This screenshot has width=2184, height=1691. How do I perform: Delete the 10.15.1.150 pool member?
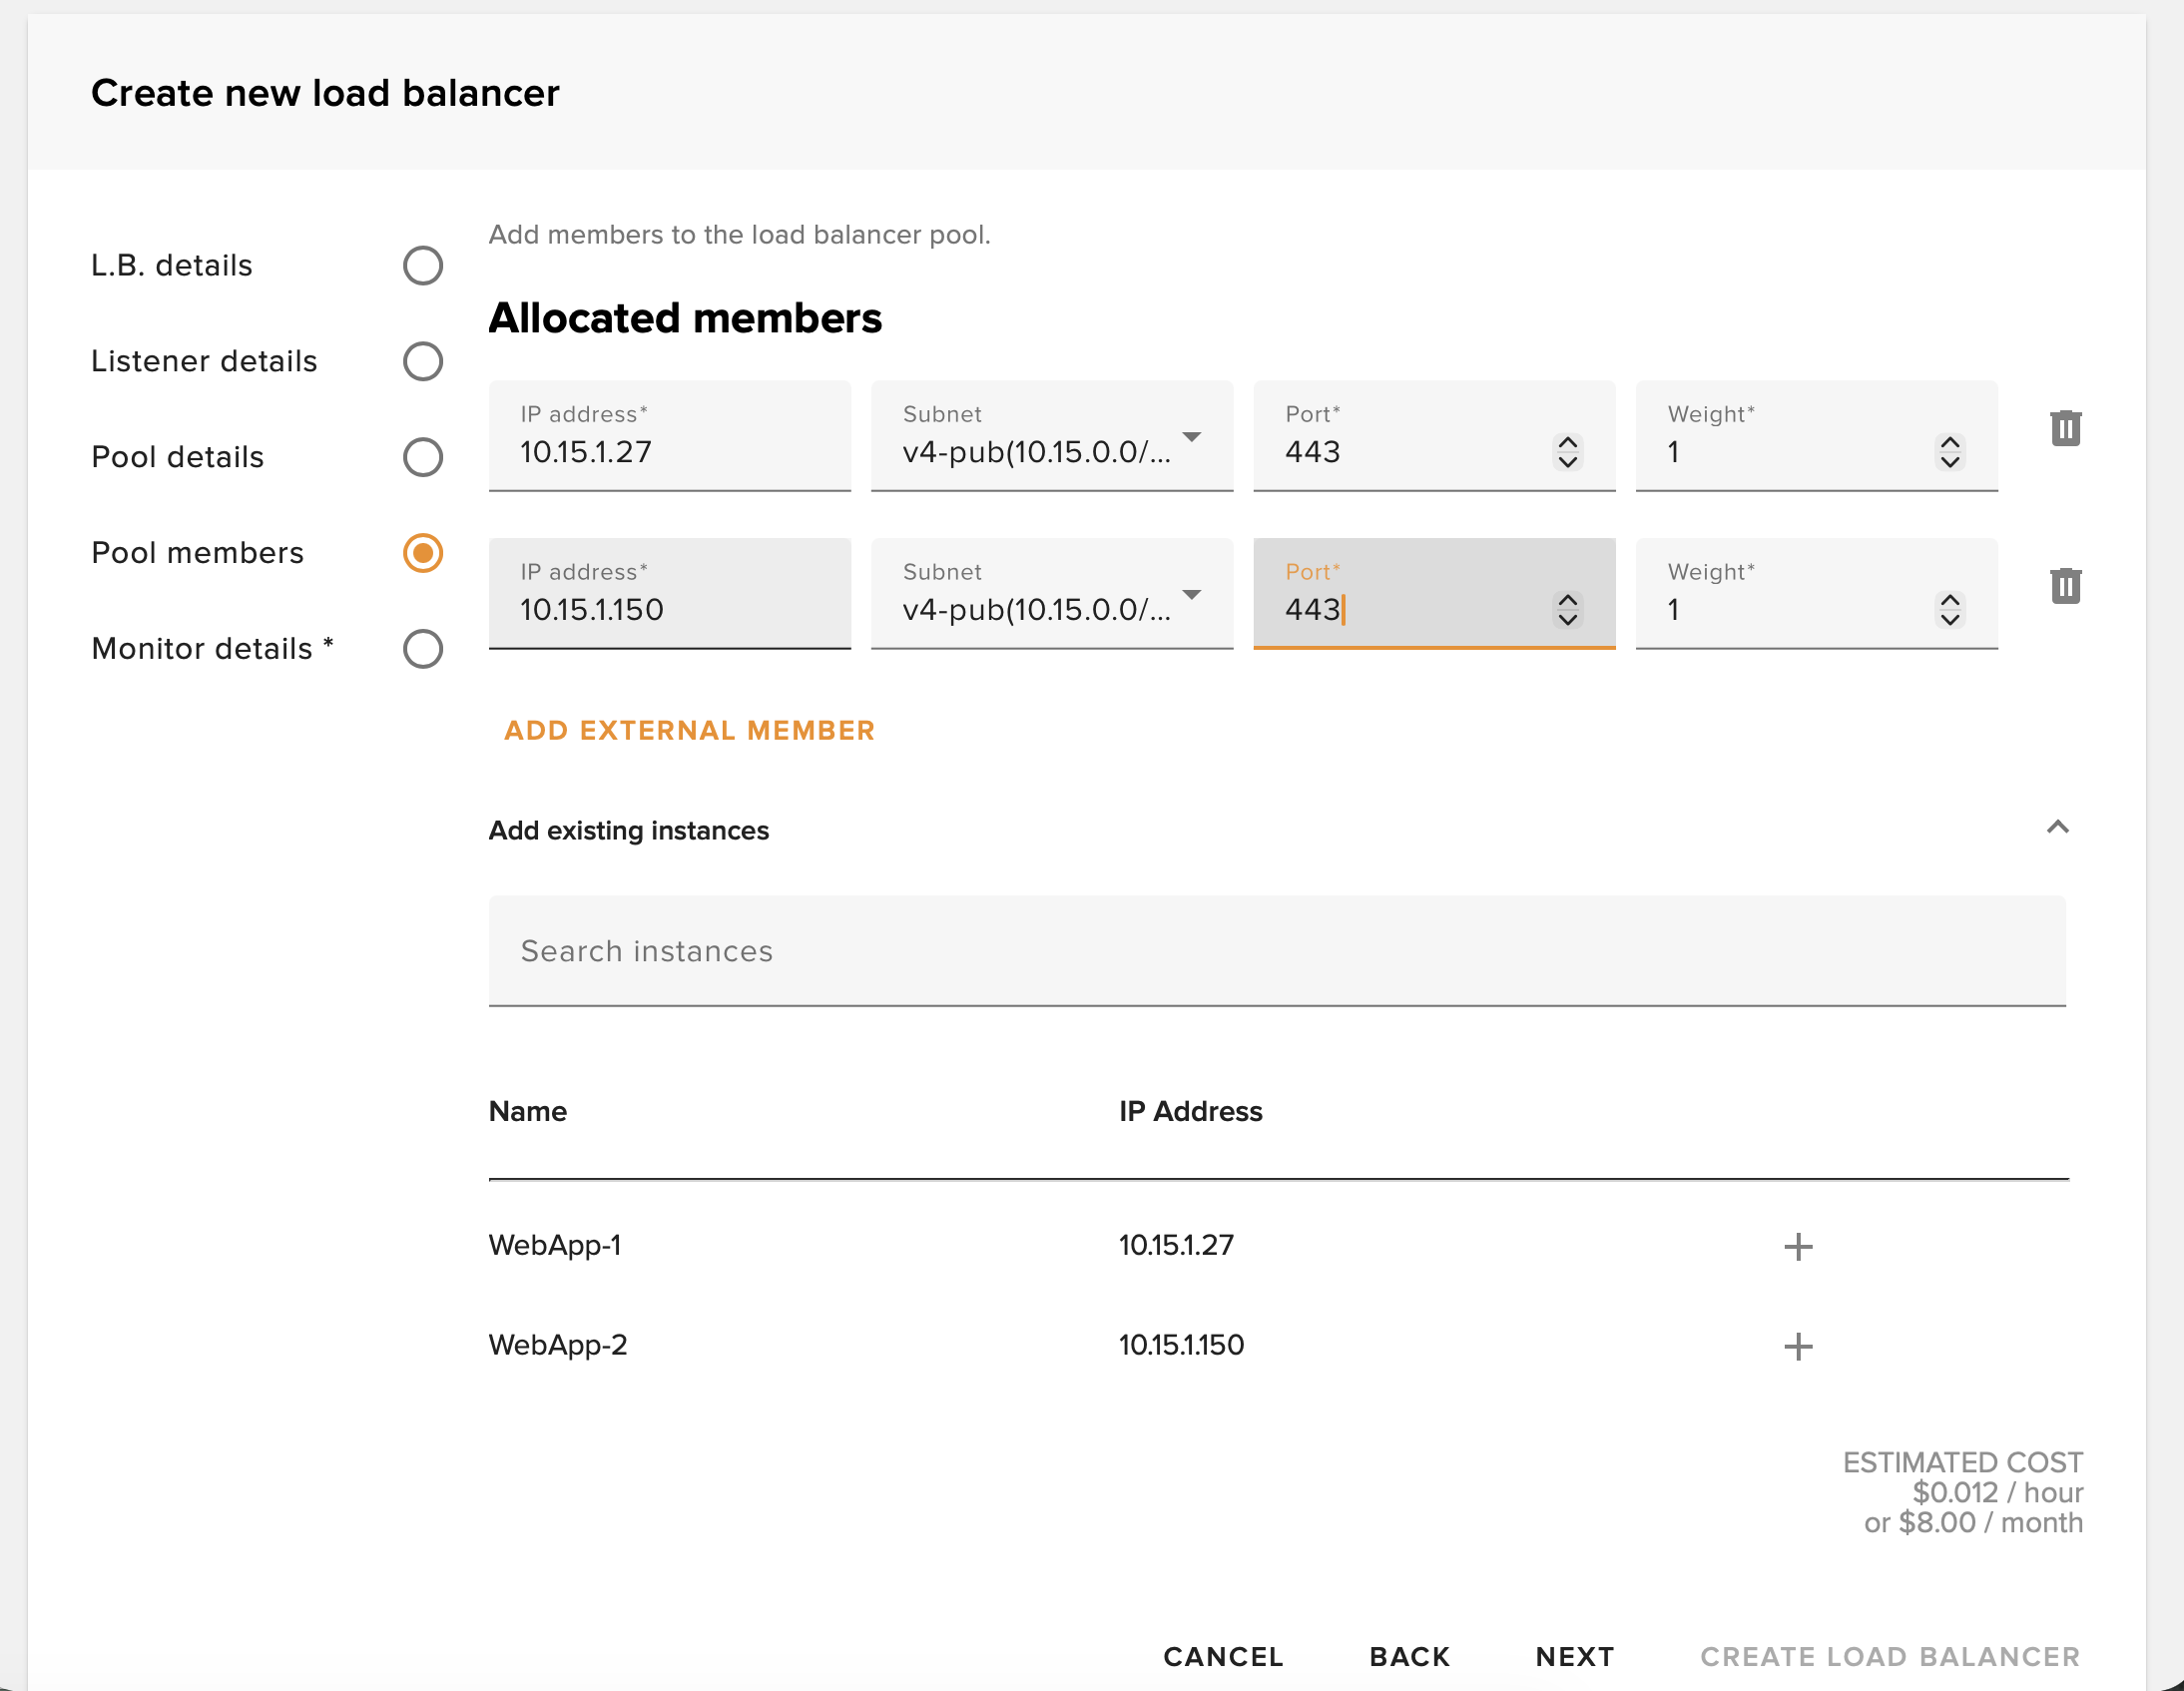2066,586
